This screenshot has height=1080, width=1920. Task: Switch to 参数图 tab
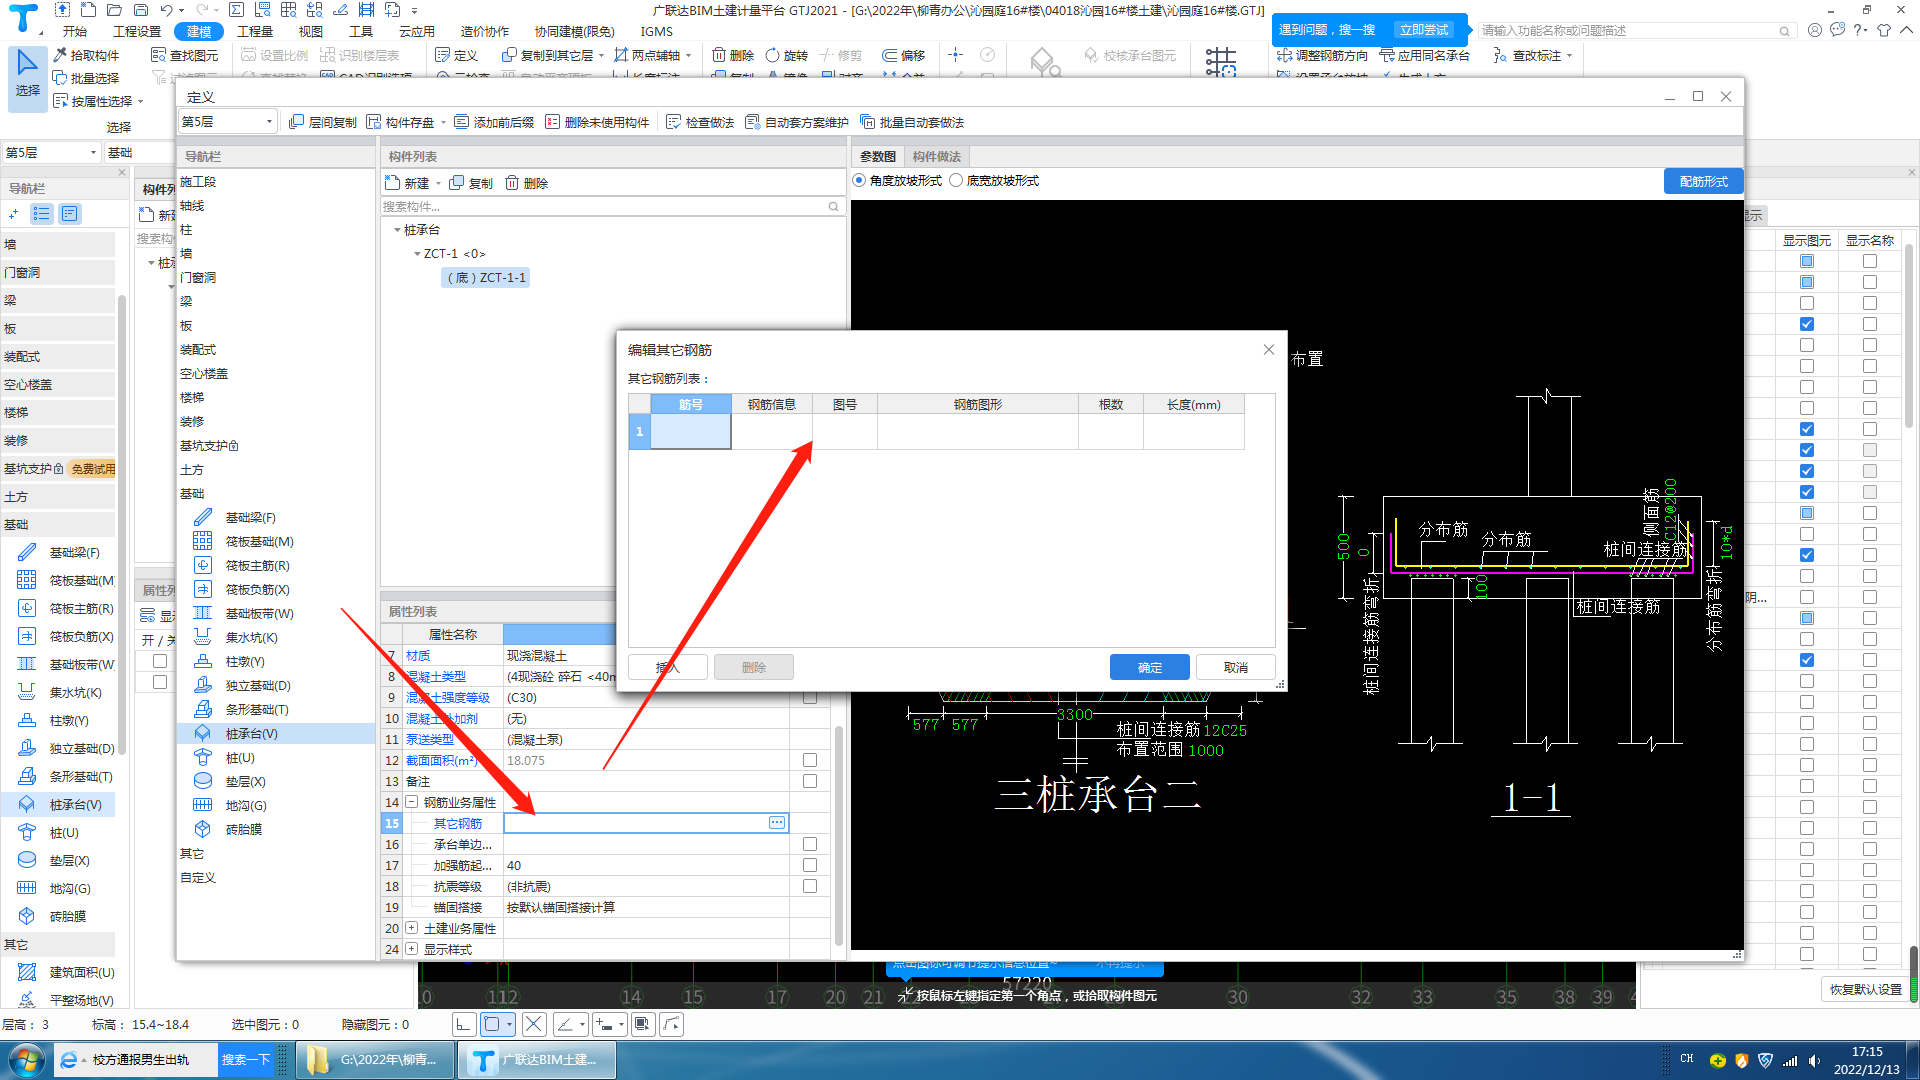[x=878, y=156]
